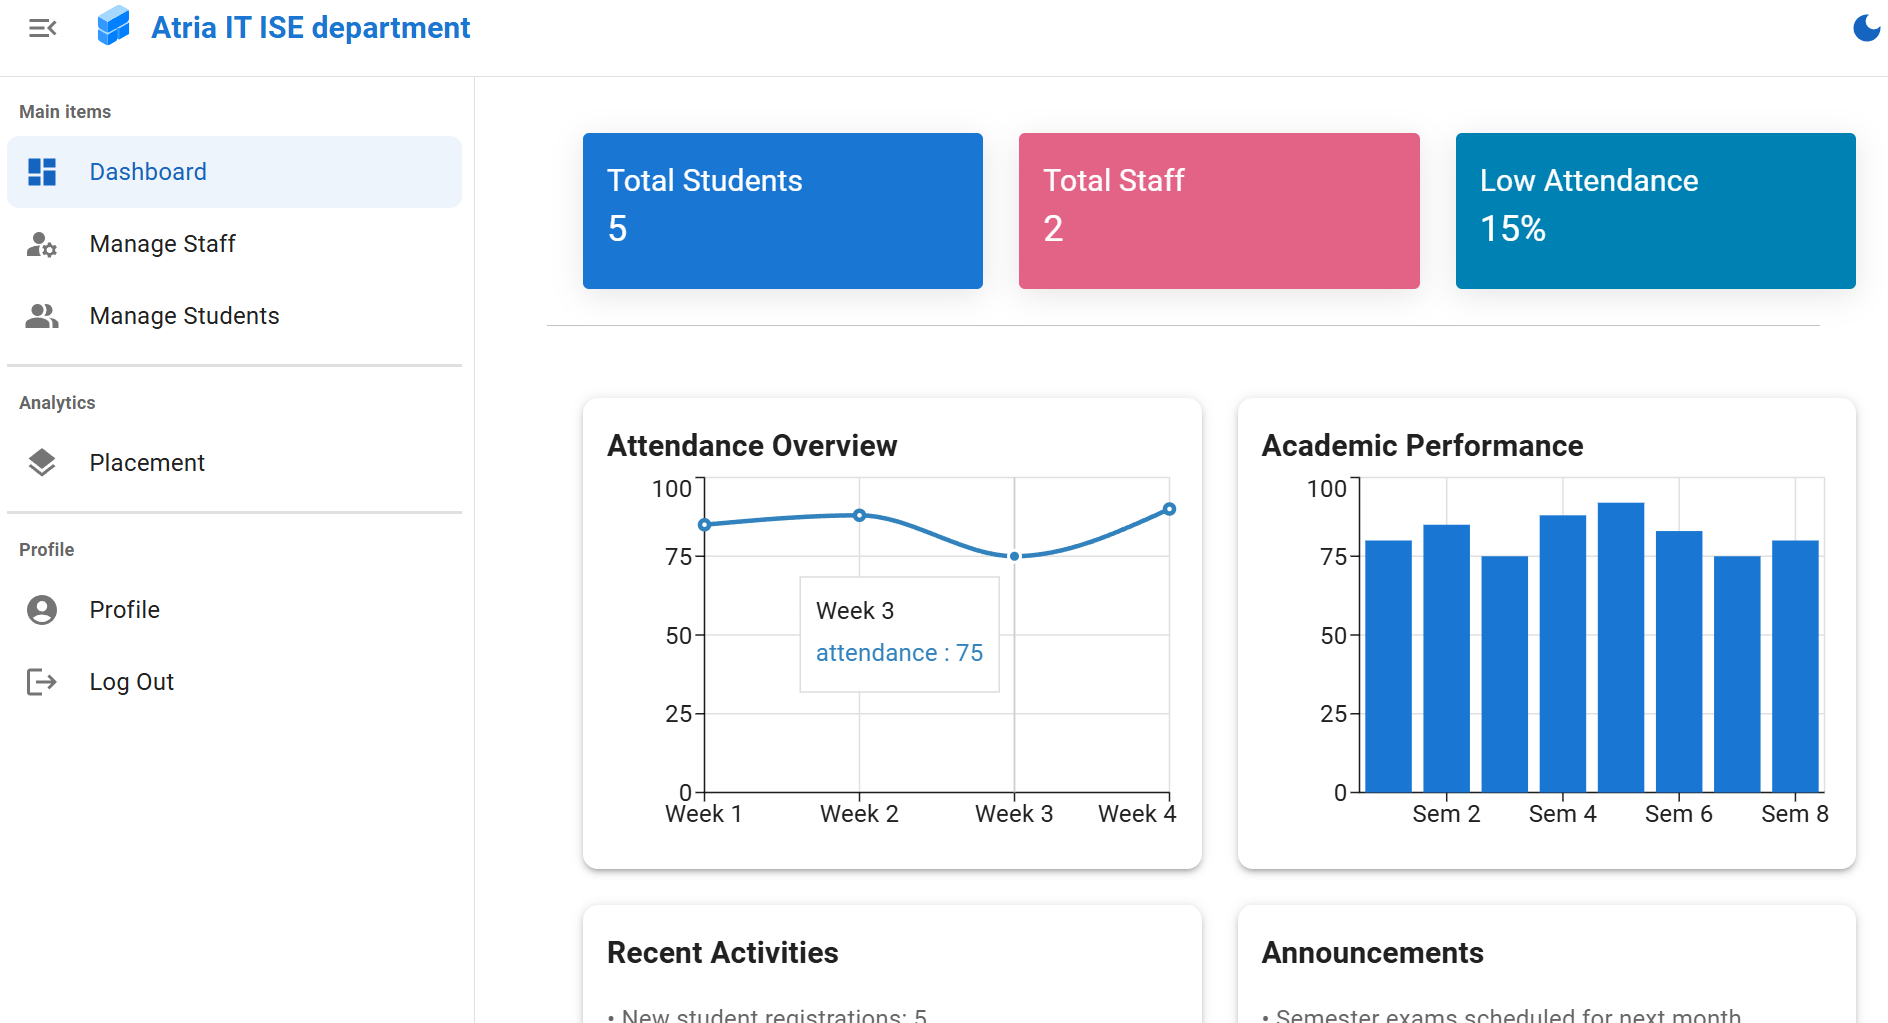Image resolution: width=1888 pixels, height=1023 pixels.
Task: Click the Main items section label
Action: tap(65, 112)
